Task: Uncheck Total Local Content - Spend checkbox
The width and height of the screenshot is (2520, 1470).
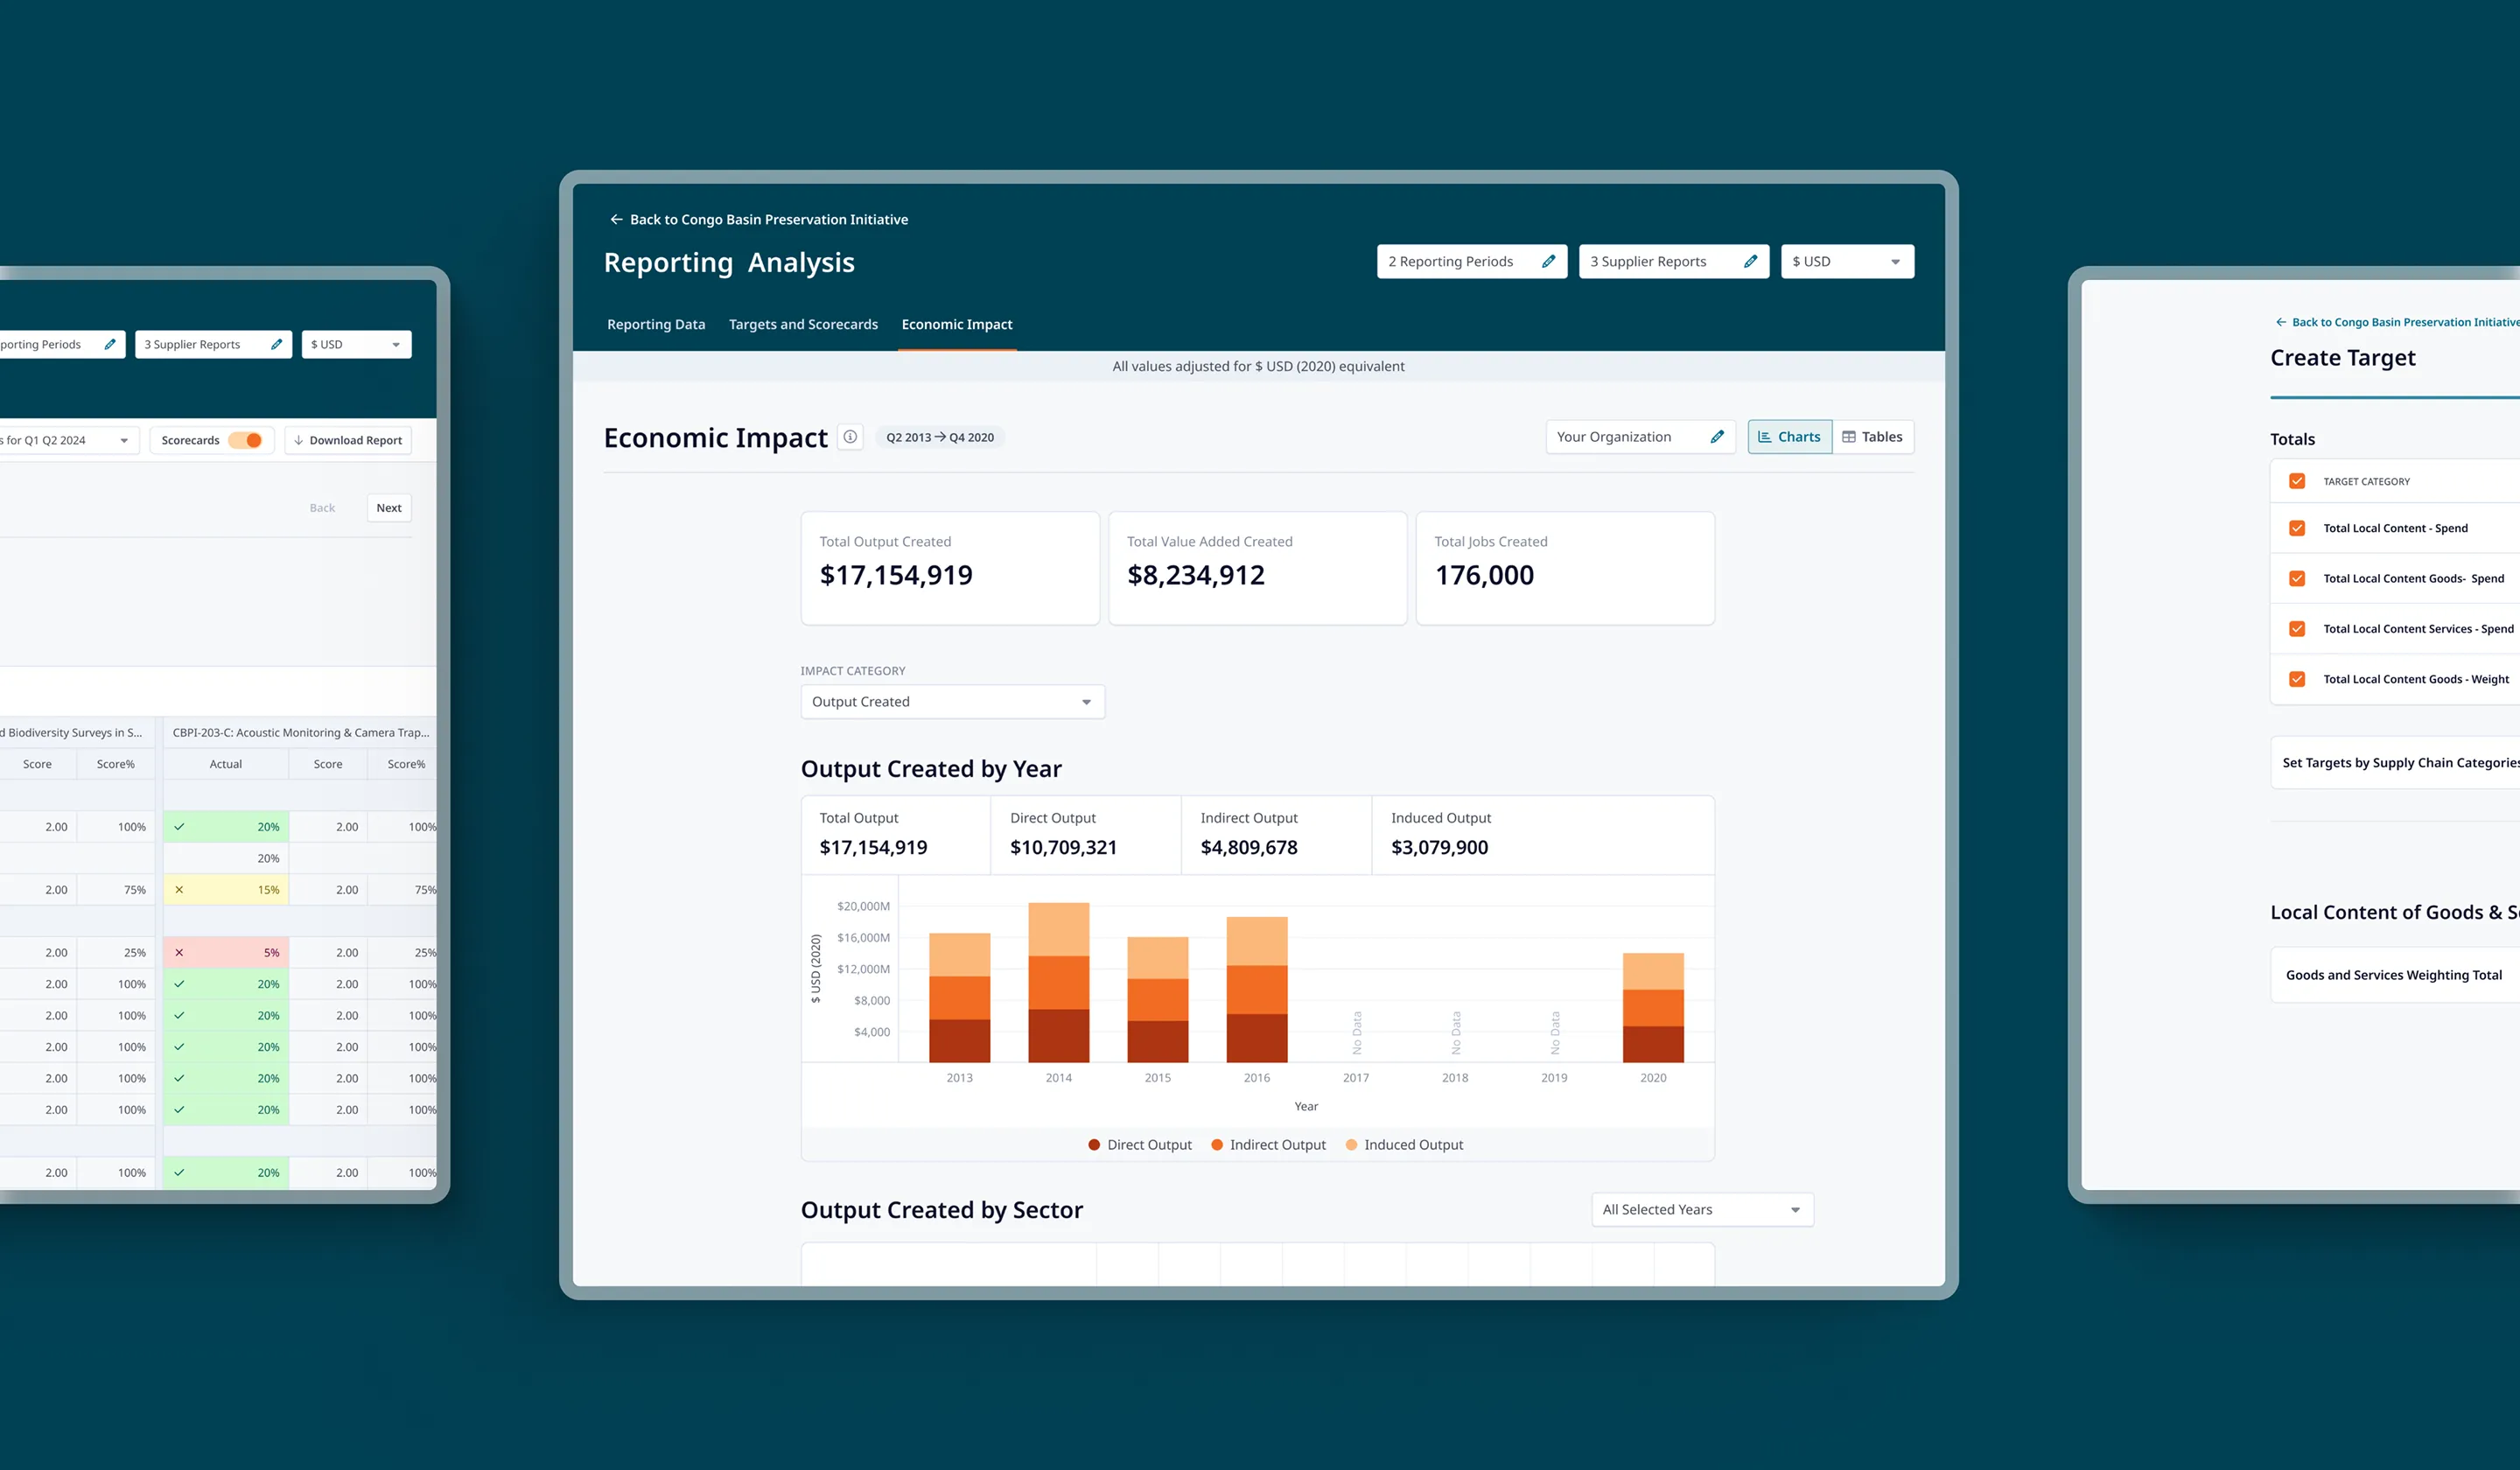Action: point(2297,528)
